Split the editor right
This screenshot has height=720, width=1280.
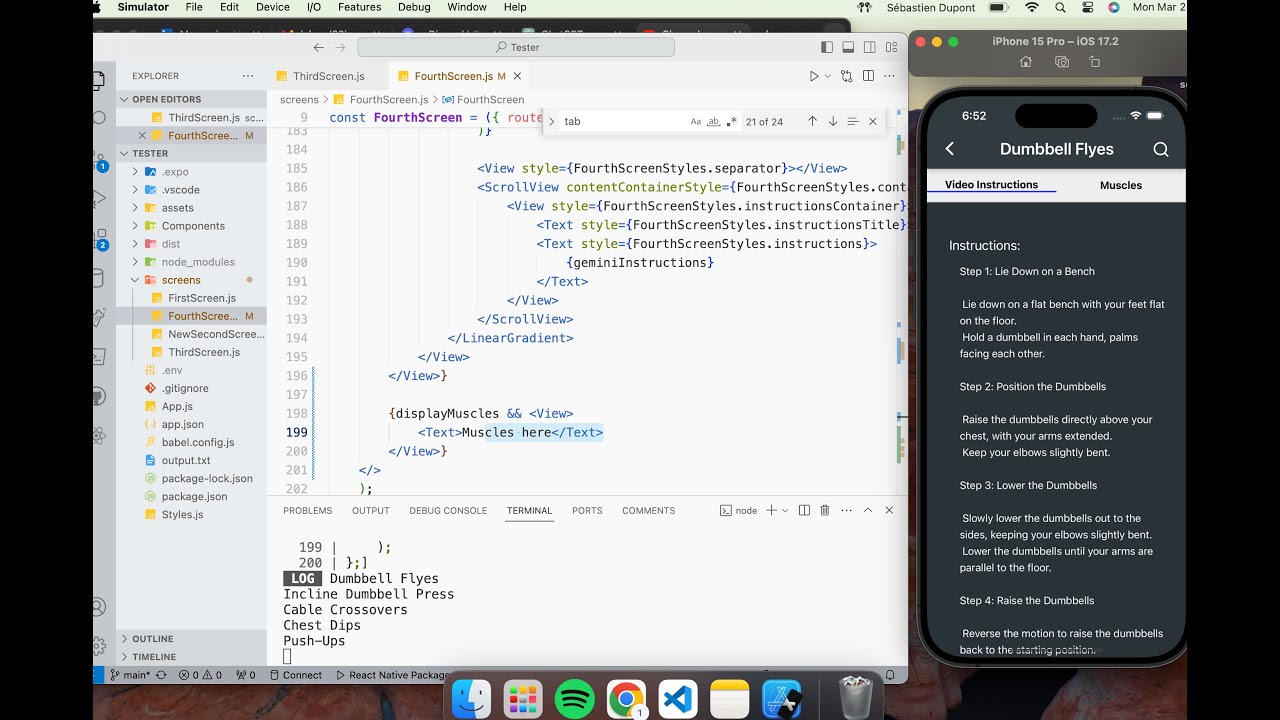point(868,76)
